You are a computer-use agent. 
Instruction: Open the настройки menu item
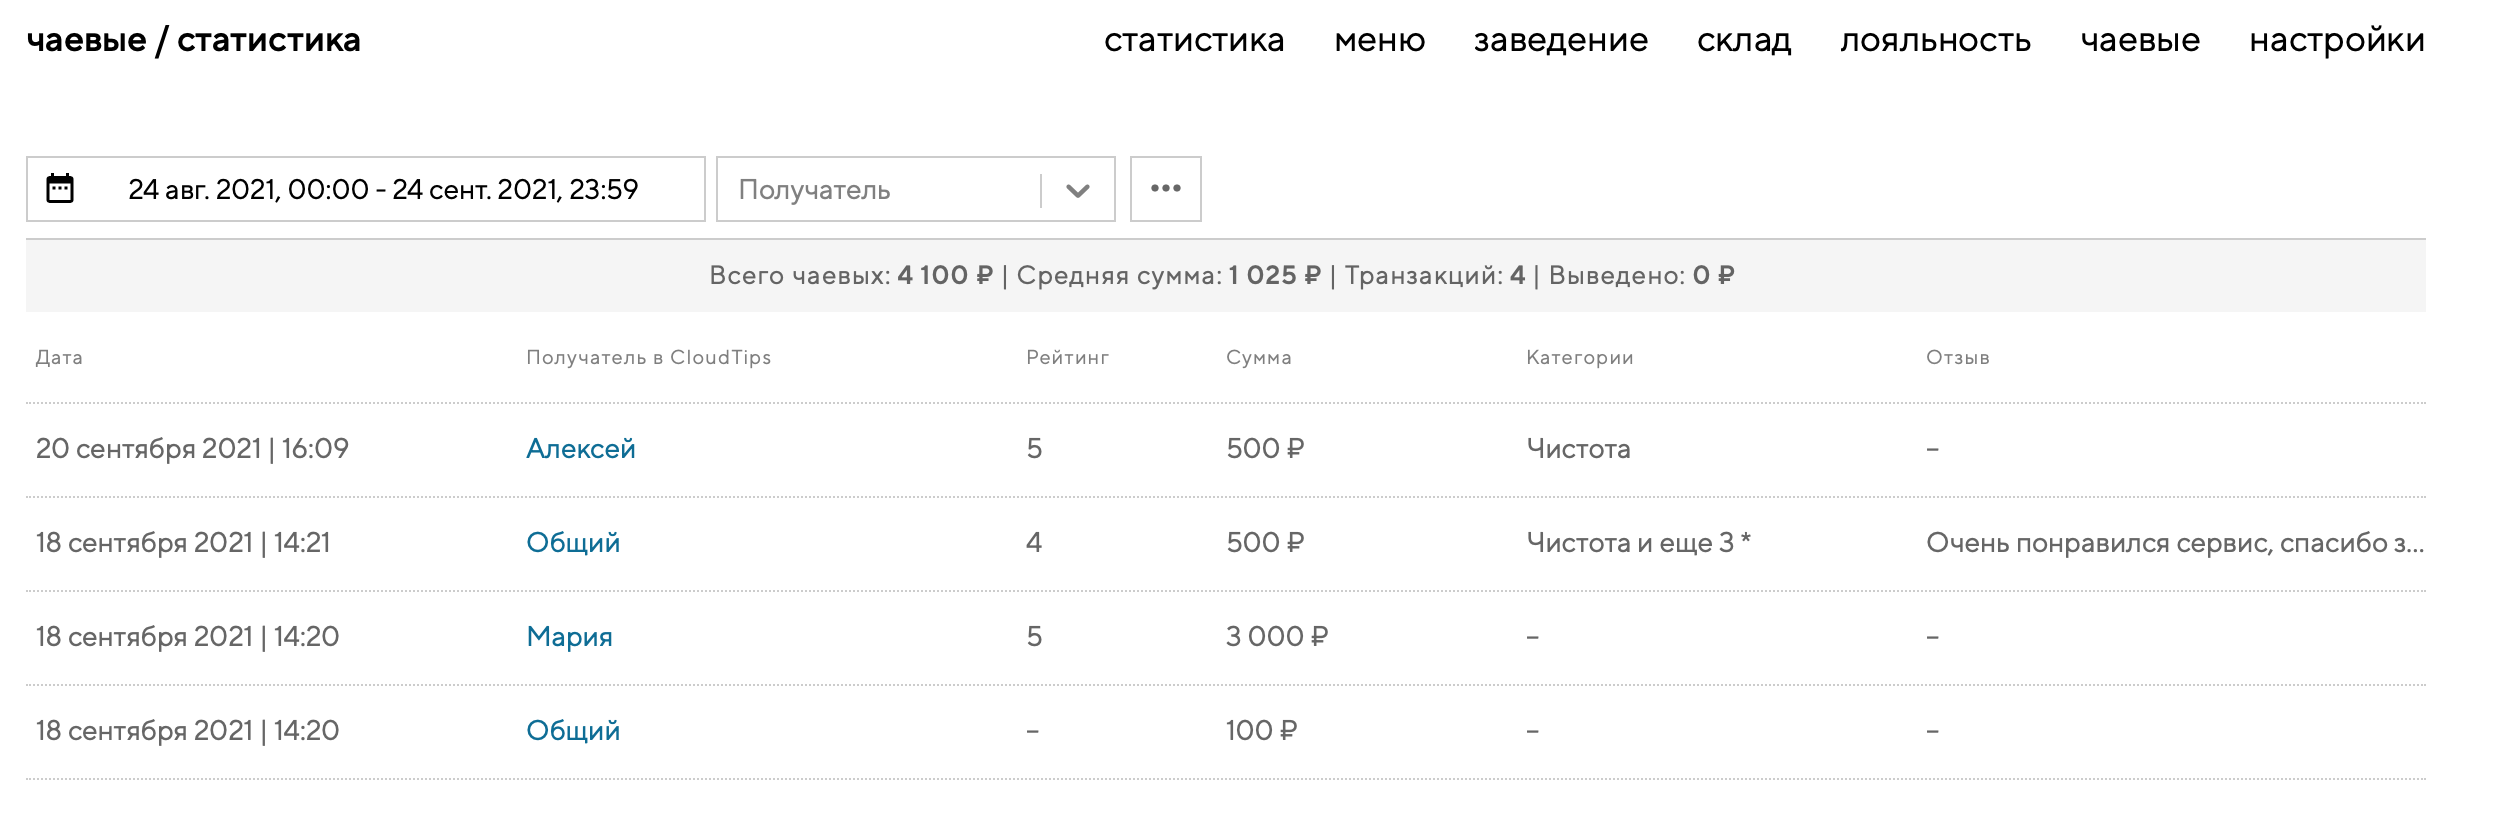2337,40
